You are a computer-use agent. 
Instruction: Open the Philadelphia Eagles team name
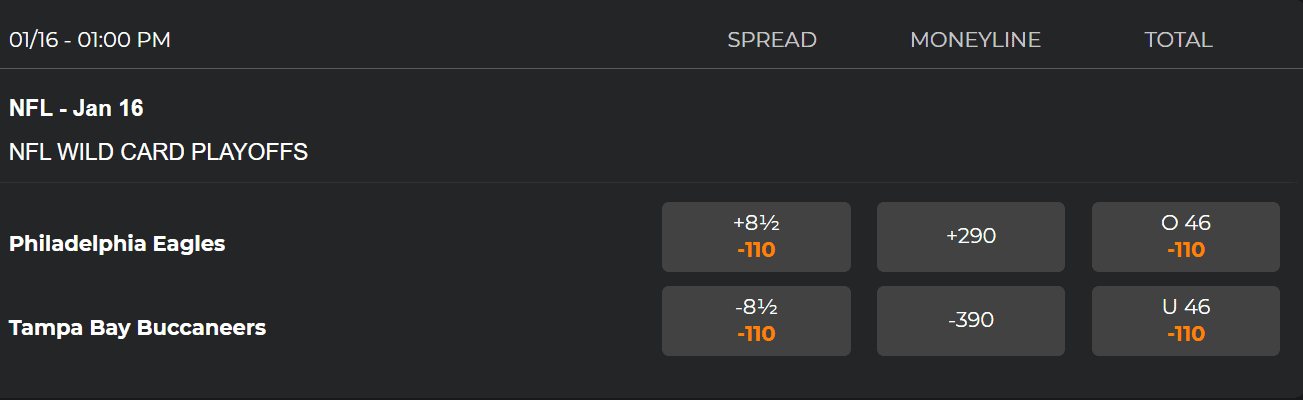pos(117,243)
